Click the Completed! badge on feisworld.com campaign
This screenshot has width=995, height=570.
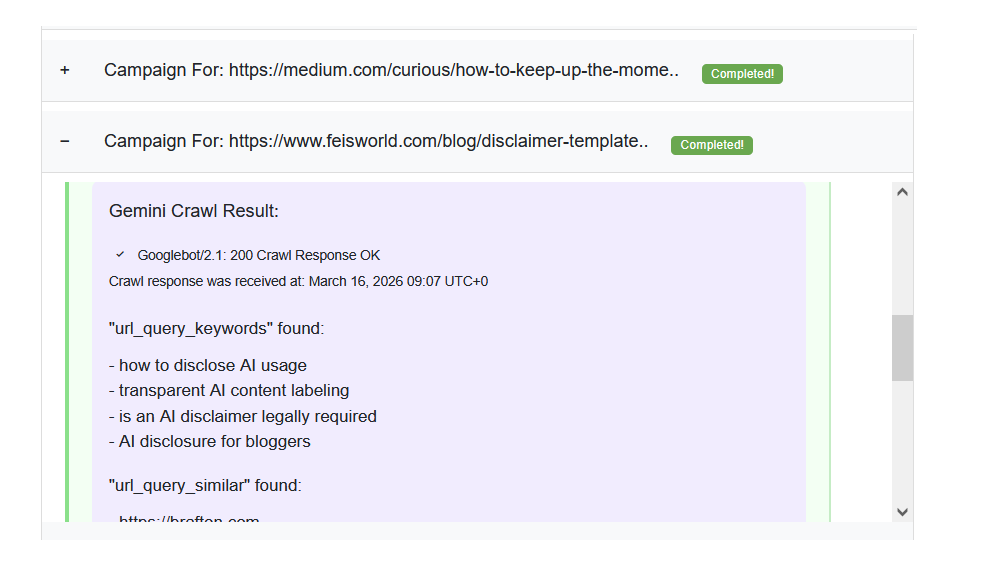pyautogui.click(x=711, y=145)
